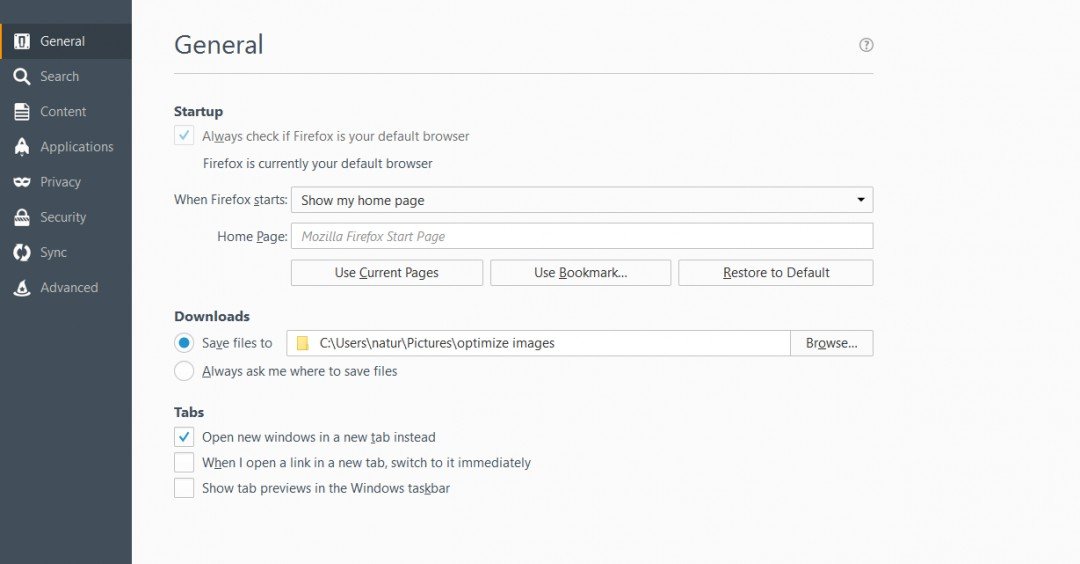
Task: Click the Applications rocket icon in sidebar
Action: [21, 147]
